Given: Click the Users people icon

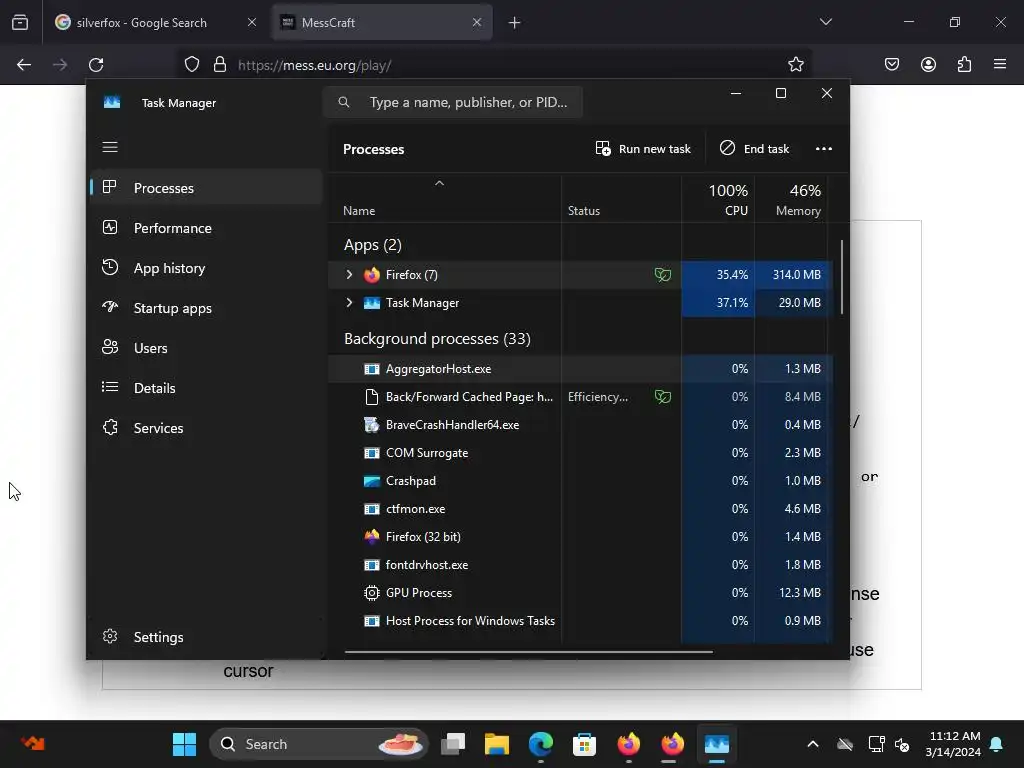Looking at the screenshot, I should 110,347.
